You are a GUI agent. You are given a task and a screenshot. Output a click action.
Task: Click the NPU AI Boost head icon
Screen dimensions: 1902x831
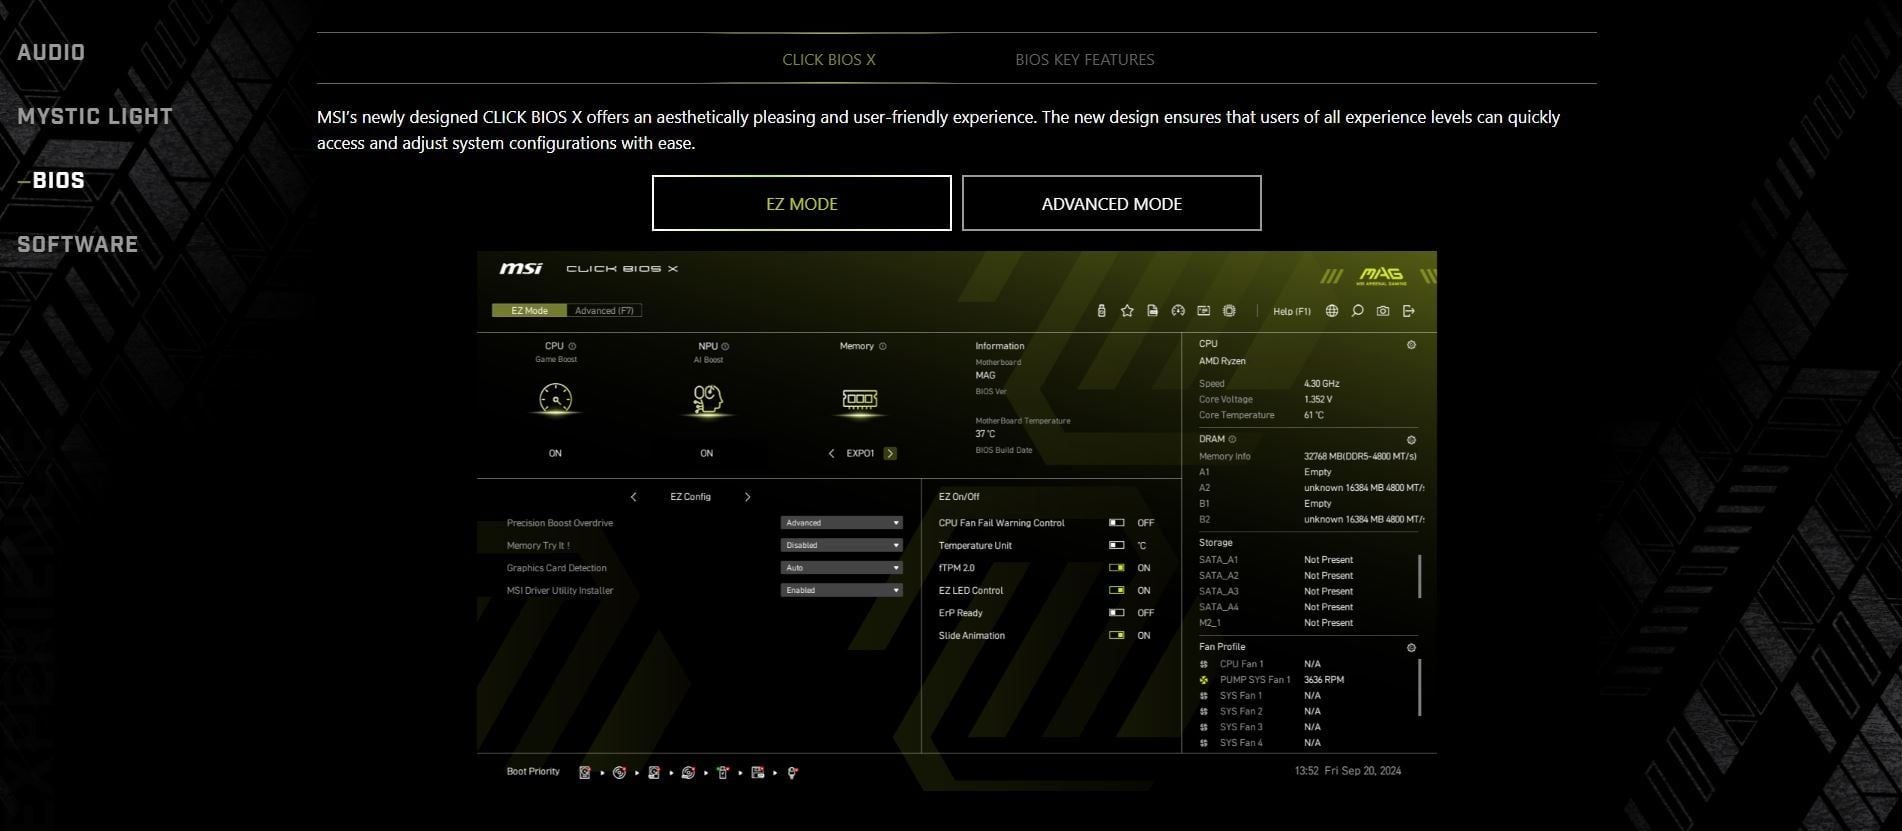[x=707, y=400]
